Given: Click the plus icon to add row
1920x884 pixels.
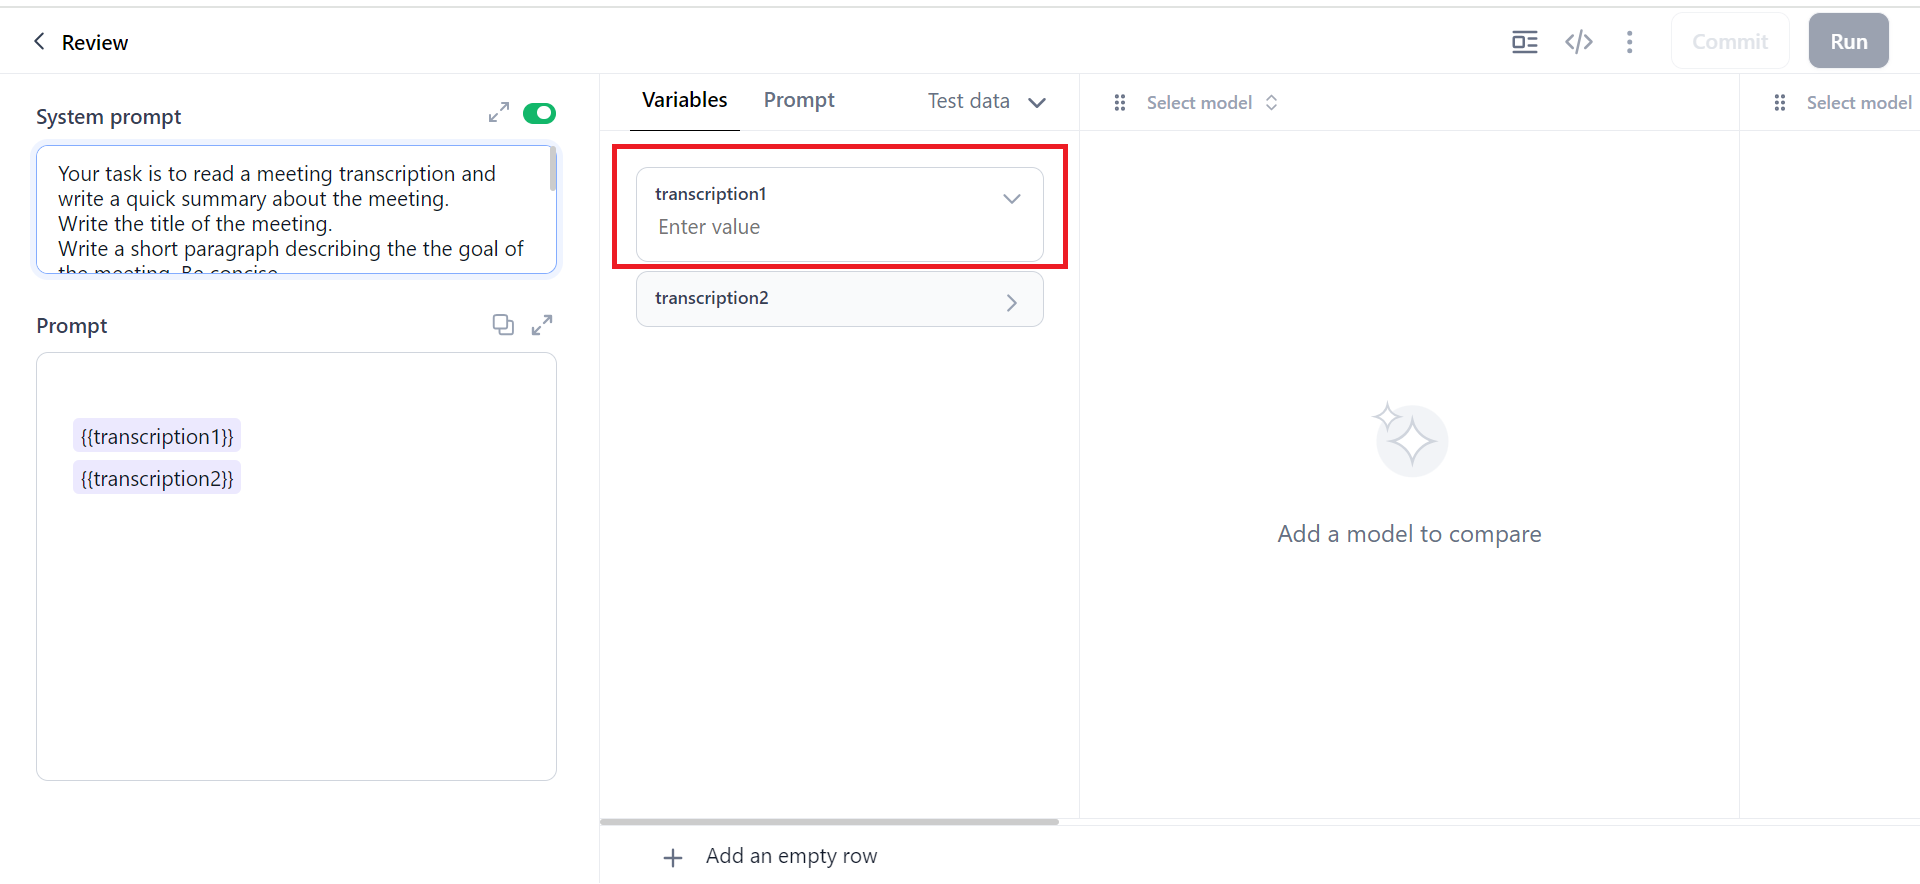Looking at the screenshot, I should coord(673,857).
